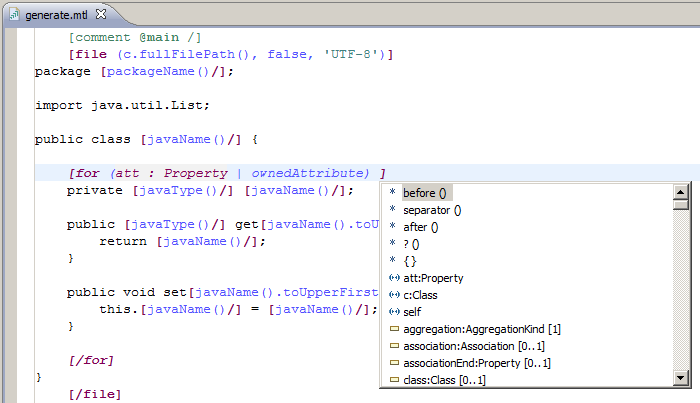Select aggregation:AggregationKind [1] proposal
The height and width of the screenshot is (403, 700).
pyautogui.click(x=482, y=329)
